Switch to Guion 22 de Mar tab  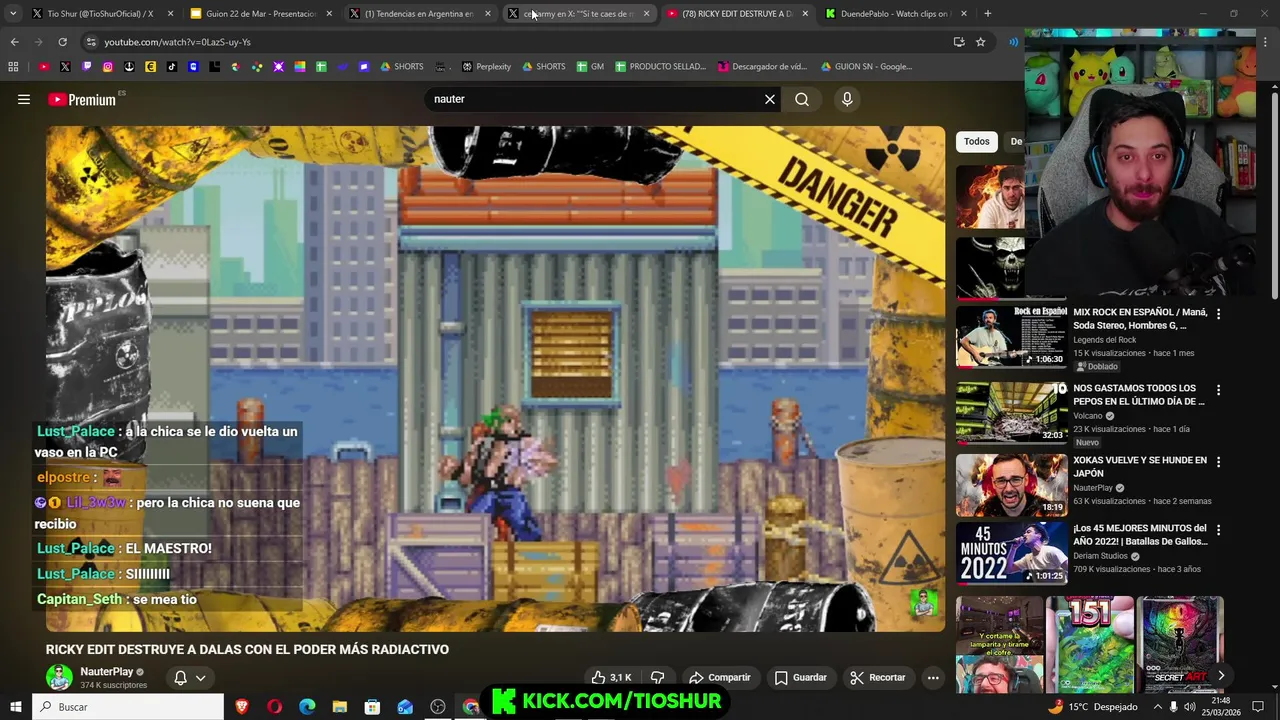(x=260, y=14)
